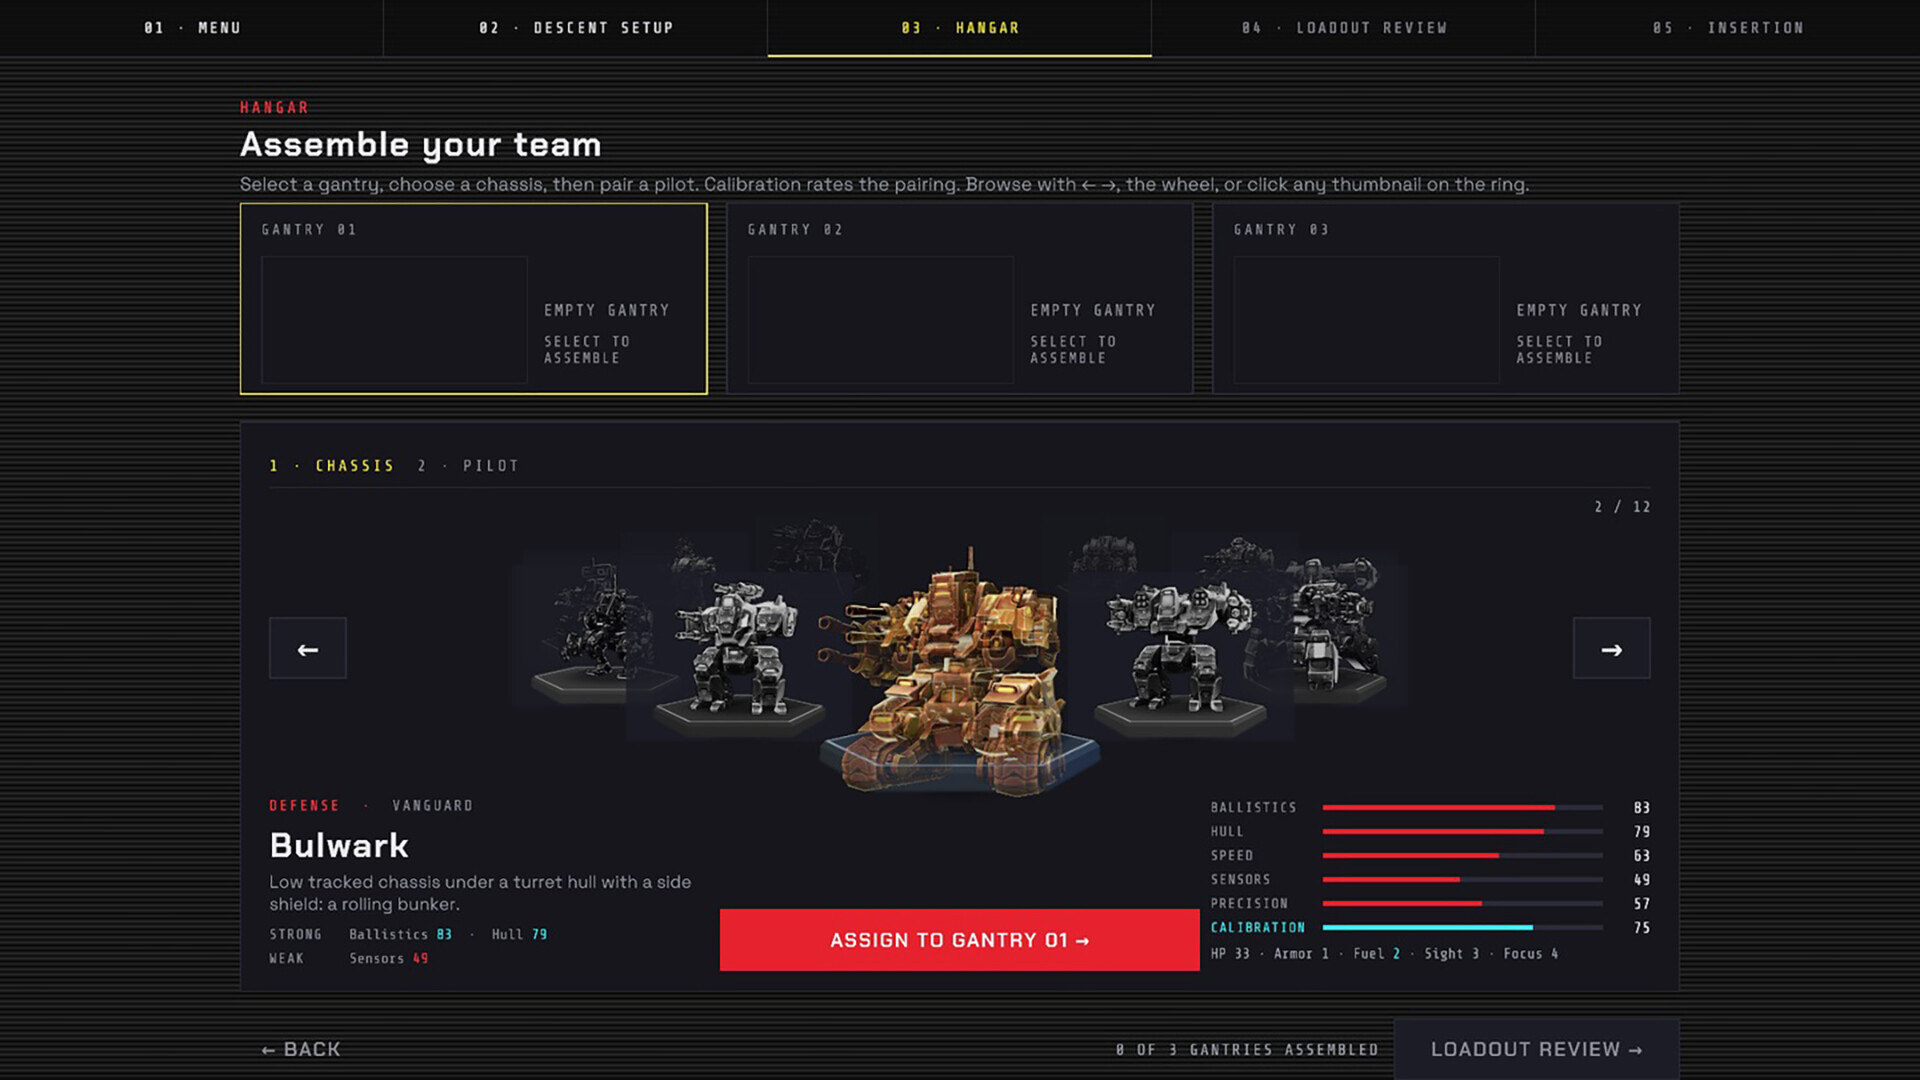
Task: Go to 02 Descent Setup step
Action: (x=576, y=28)
